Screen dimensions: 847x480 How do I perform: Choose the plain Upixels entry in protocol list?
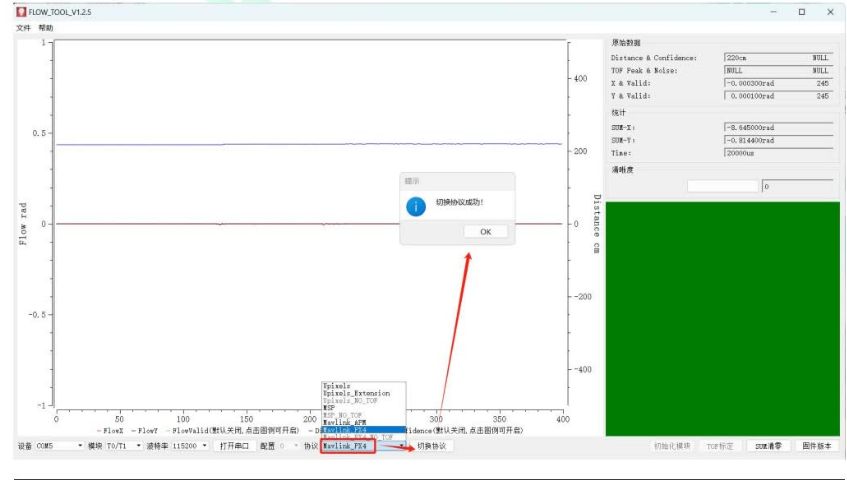(364, 386)
